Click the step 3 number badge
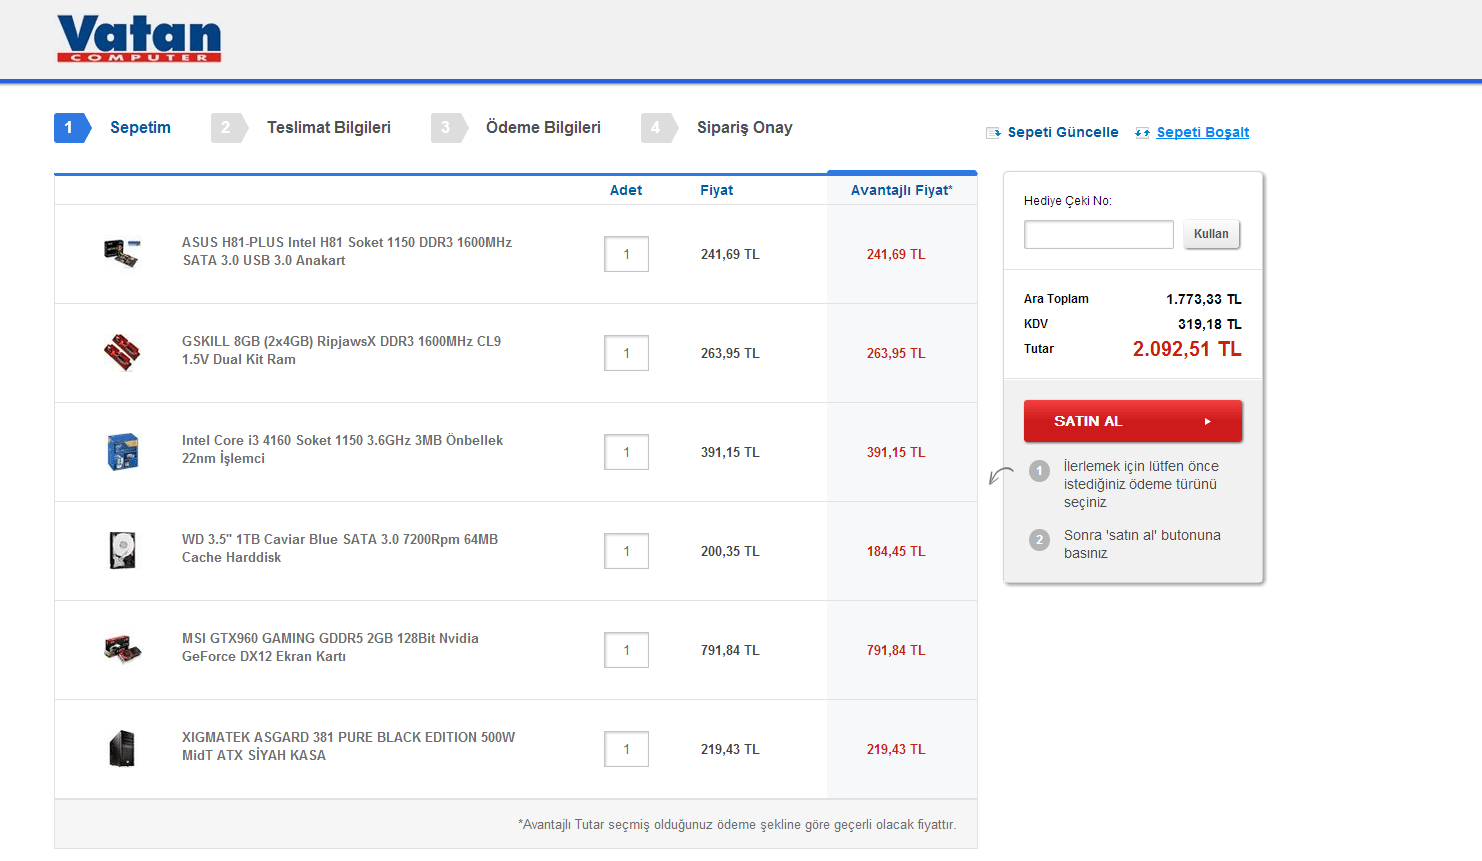 [x=447, y=128]
